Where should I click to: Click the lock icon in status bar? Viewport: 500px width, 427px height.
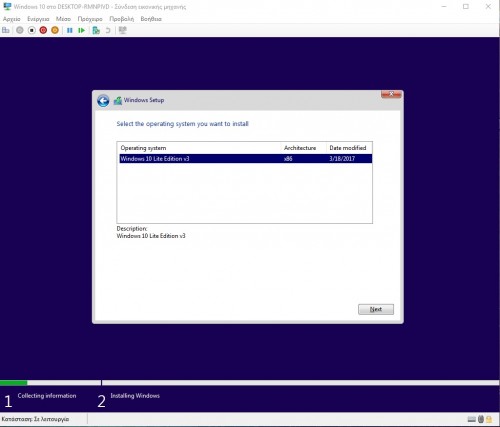(x=489, y=419)
